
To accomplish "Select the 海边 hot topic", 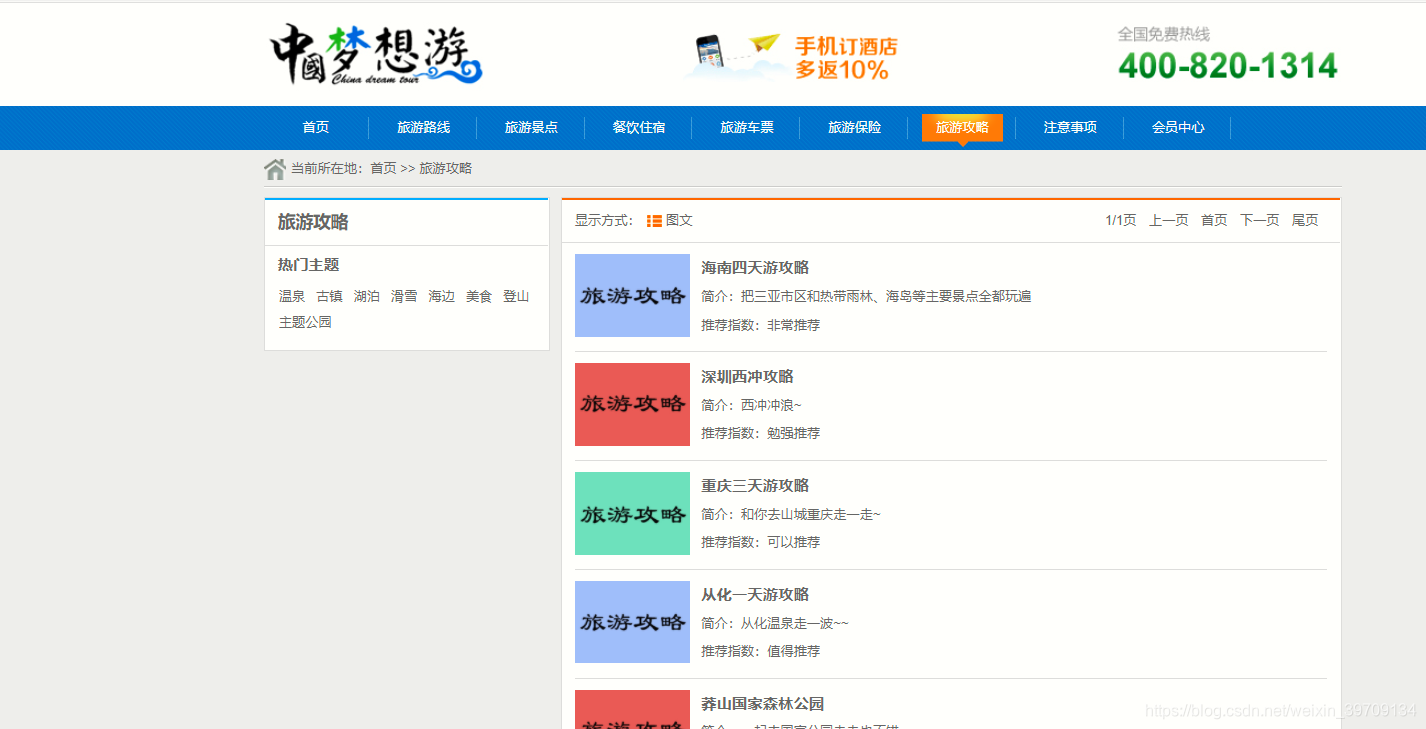I will pyautogui.click(x=441, y=297).
